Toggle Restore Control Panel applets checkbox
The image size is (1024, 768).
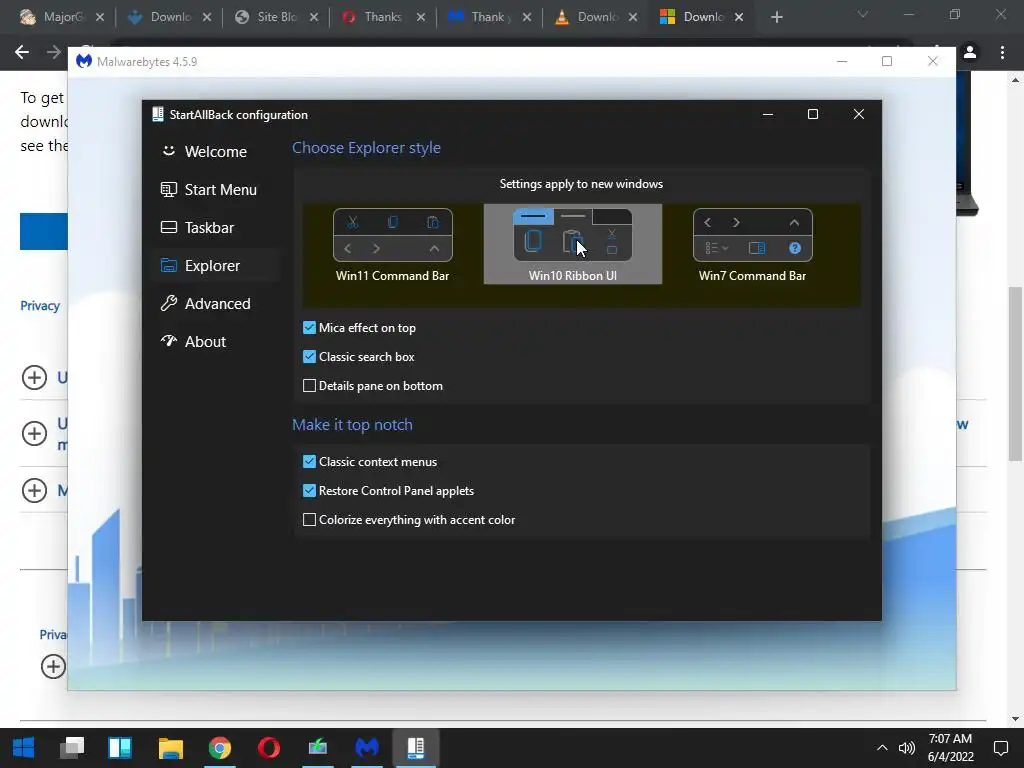pyautogui.click(x=310, y=490)
